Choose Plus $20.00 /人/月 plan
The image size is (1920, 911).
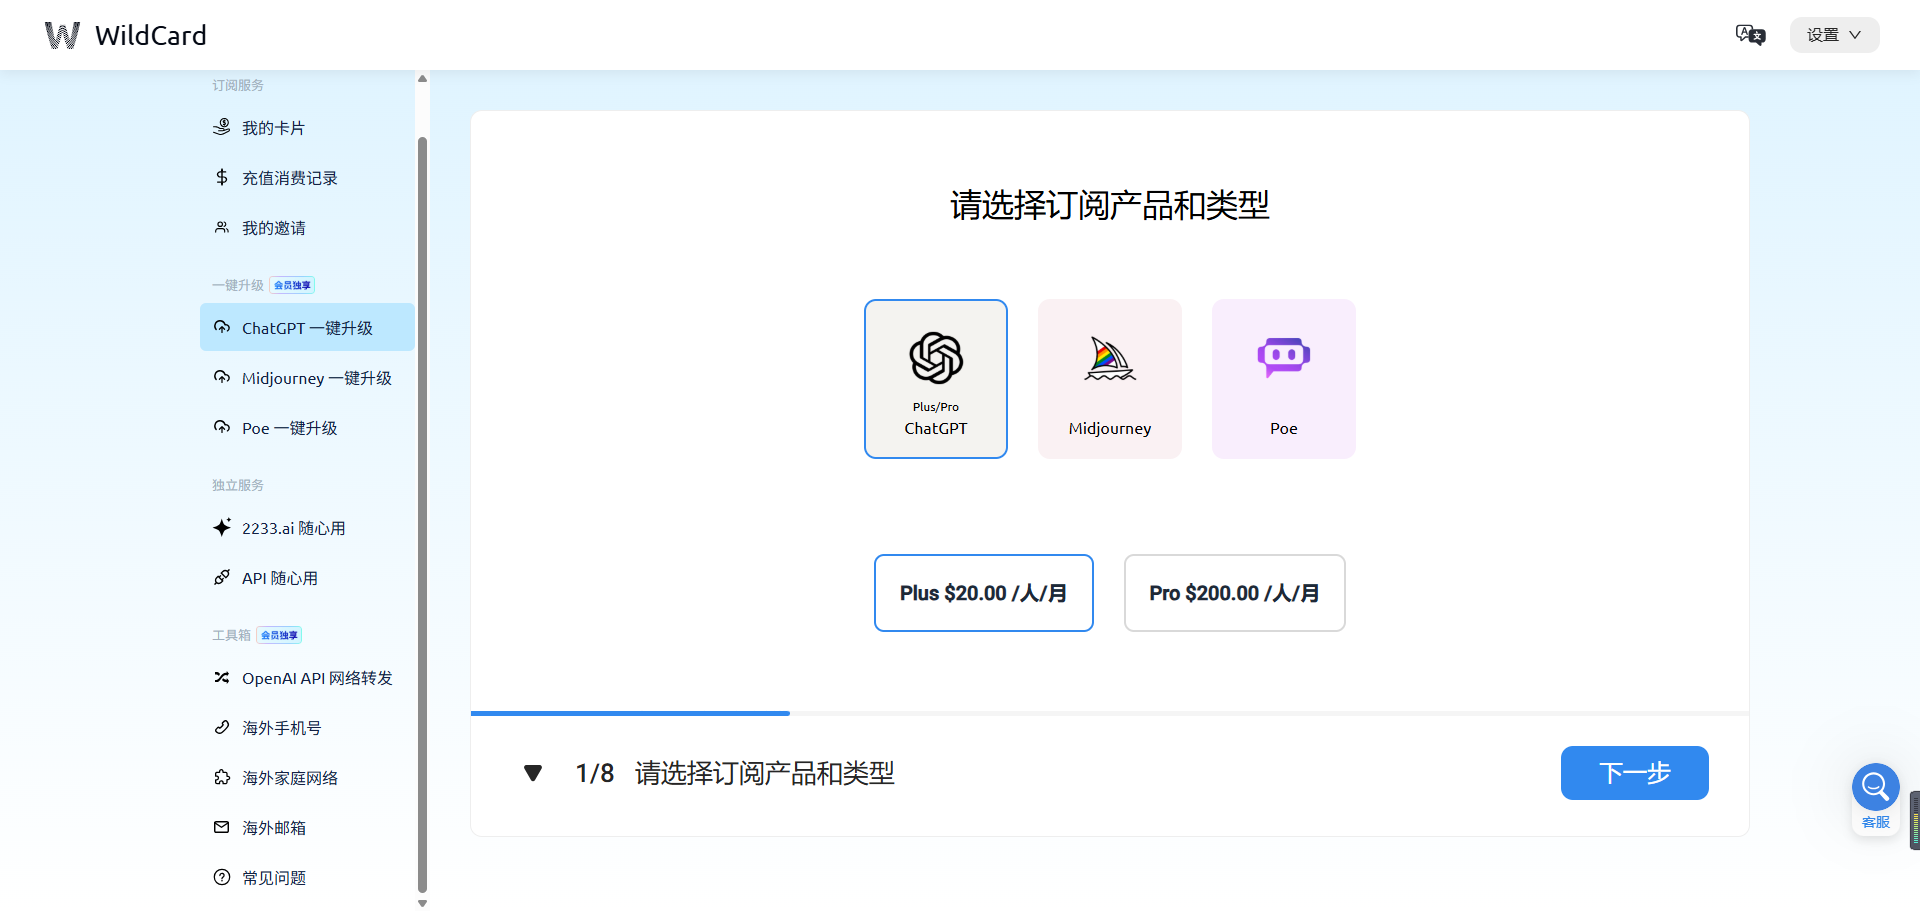tap(984, 593)
